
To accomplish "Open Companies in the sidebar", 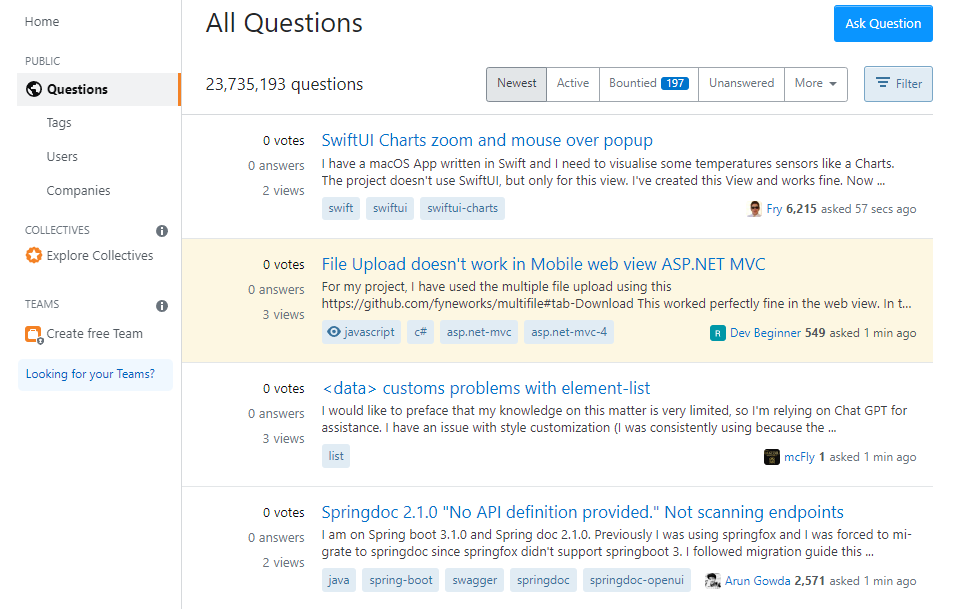I will (x=79, y=191).
